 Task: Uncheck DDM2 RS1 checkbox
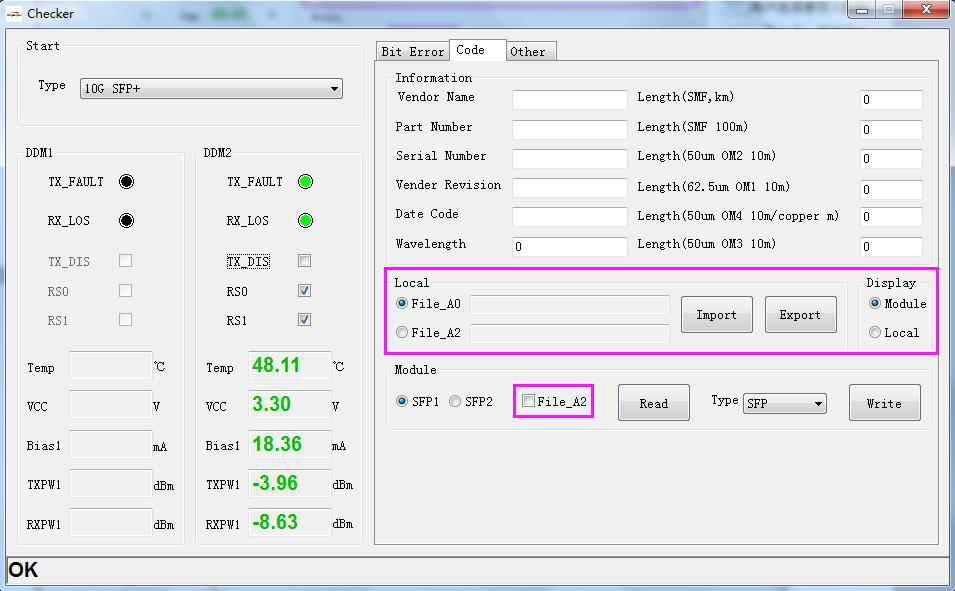[305, 320]
